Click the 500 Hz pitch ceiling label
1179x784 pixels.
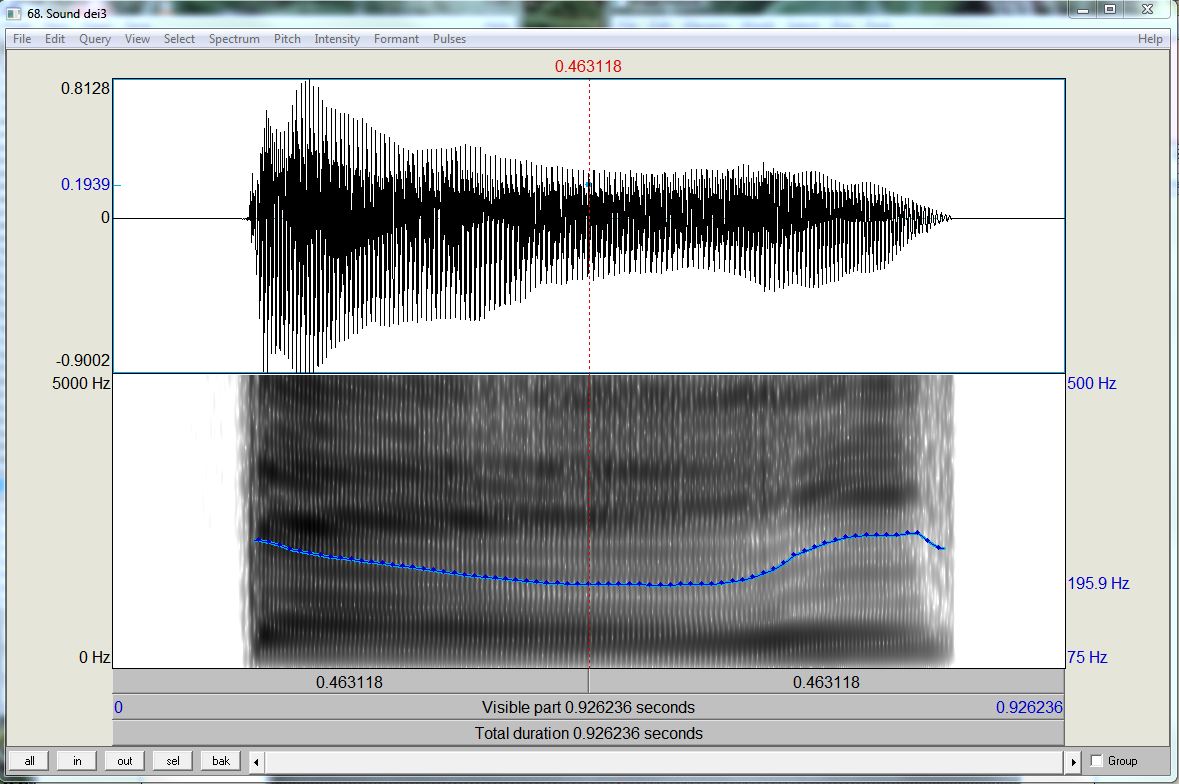pyautogui.click(x=1092, y=383)
